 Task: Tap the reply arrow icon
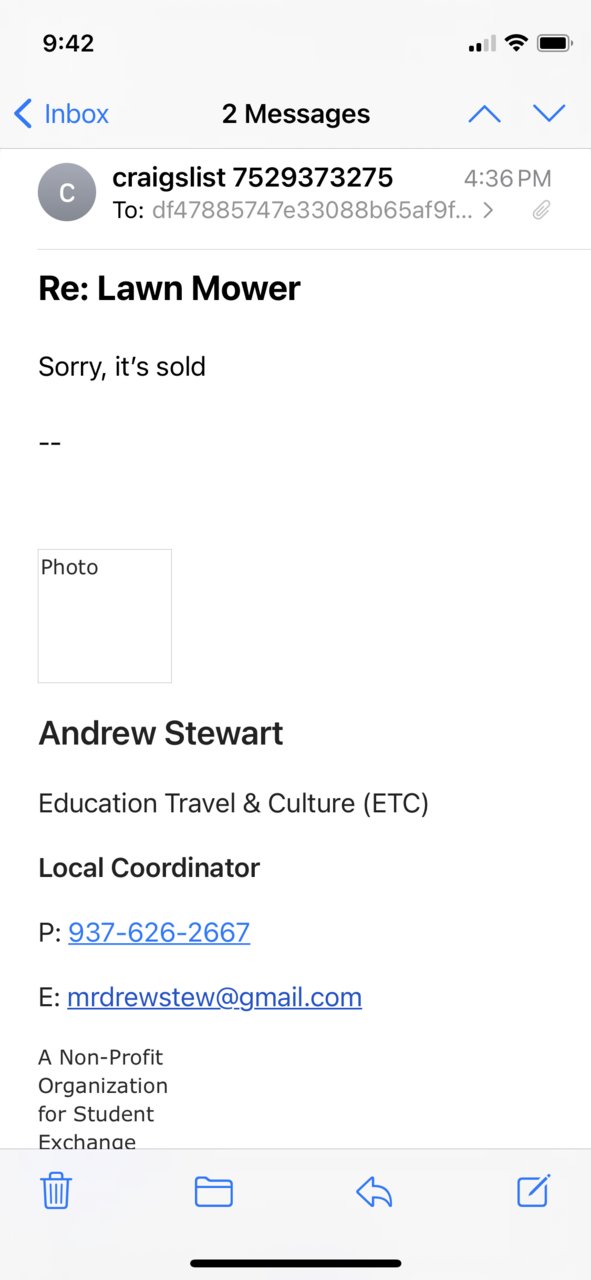pyautogui.click(x=374, y=1191)
